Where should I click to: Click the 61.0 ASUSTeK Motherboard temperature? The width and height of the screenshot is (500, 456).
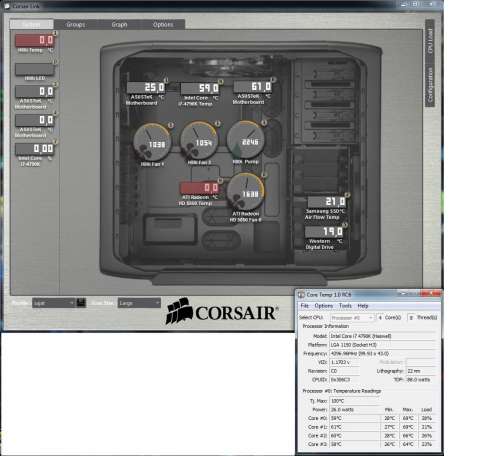pos(253,87)
